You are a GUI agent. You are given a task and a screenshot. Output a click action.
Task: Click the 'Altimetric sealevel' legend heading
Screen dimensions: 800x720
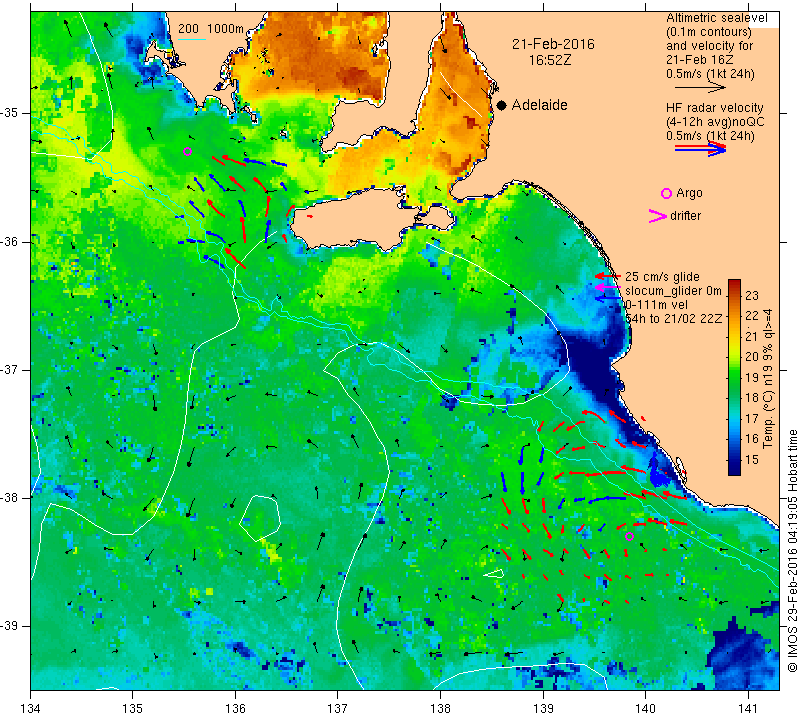pos(717,18)
